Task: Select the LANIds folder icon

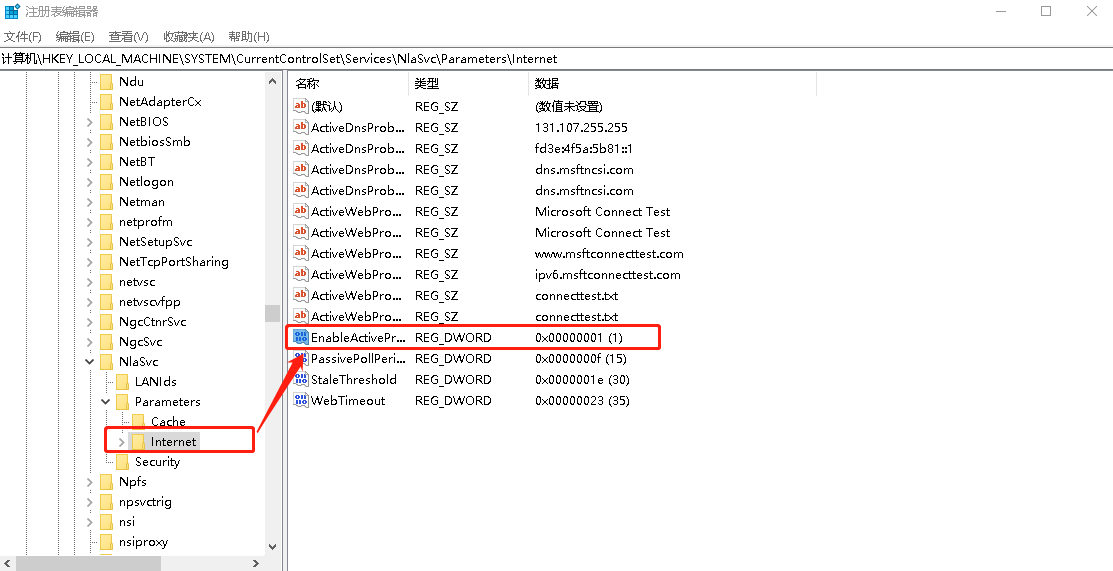Action: click(122, 381)
